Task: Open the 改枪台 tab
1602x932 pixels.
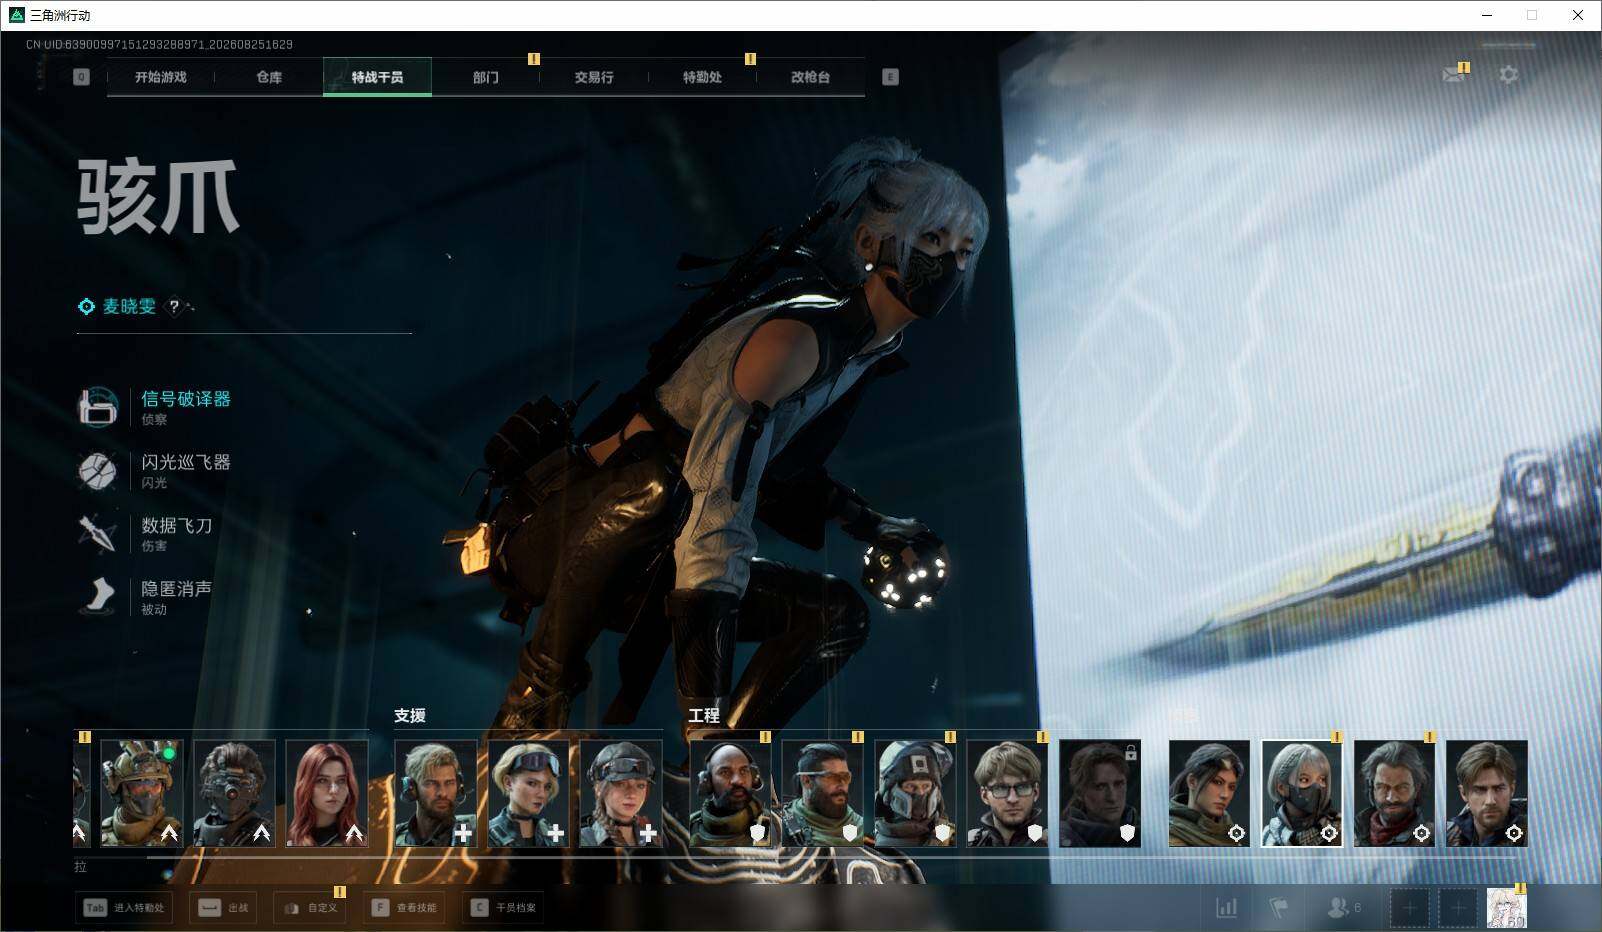Action: (810, 77)
